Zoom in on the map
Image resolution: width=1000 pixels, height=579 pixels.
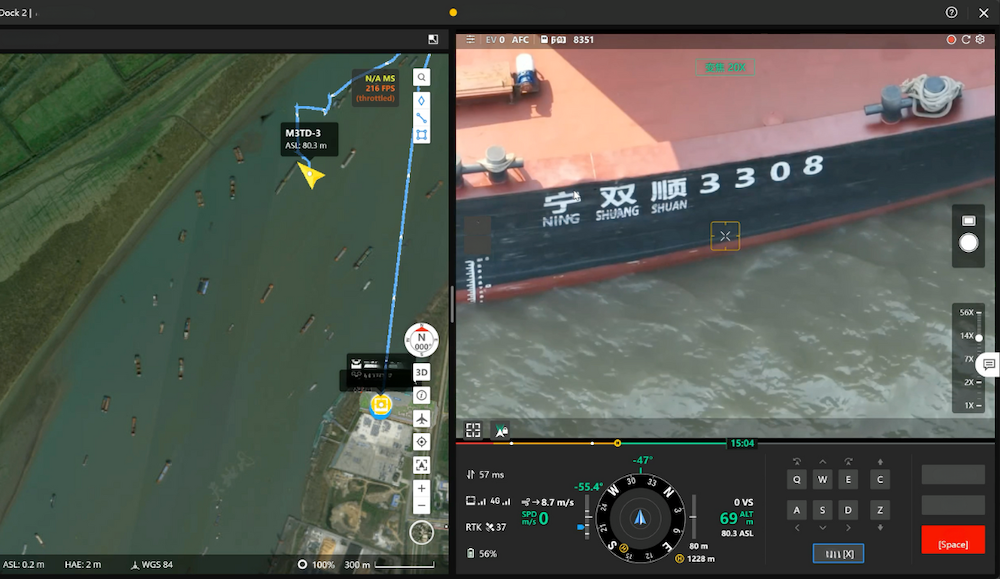coord(421,488)
